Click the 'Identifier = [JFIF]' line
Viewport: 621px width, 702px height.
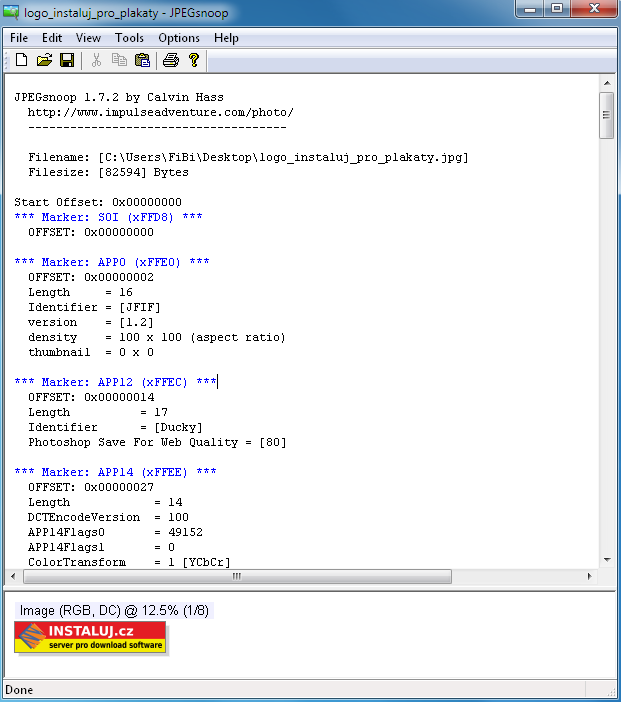coord(94,308)
